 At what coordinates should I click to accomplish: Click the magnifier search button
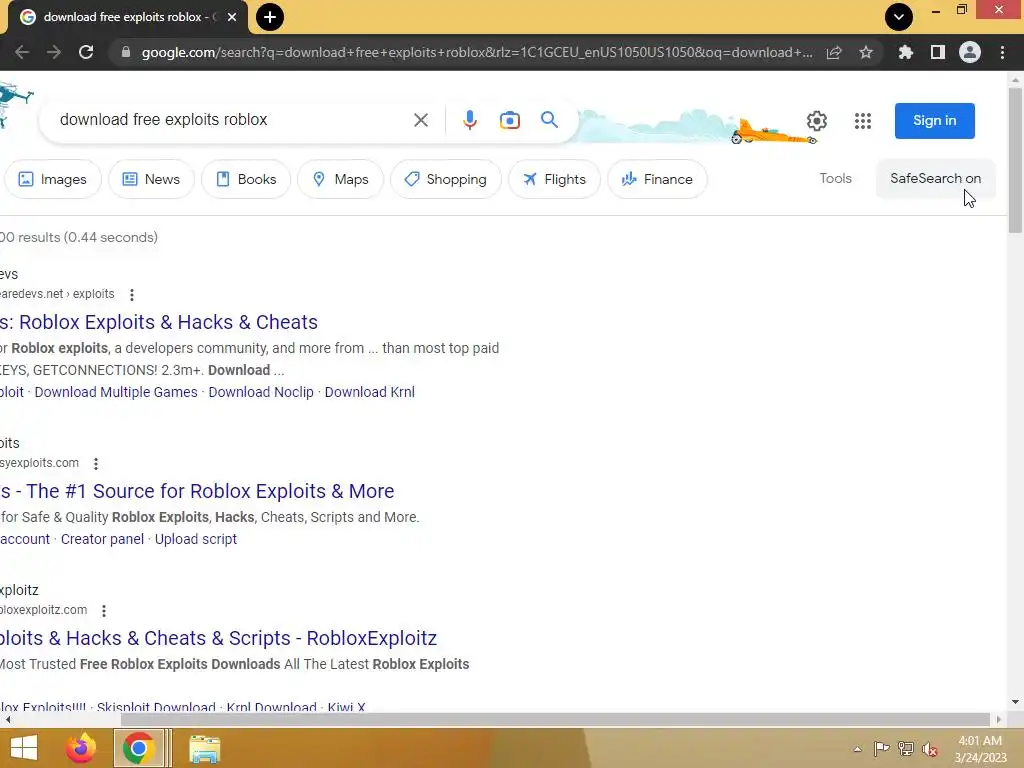pos(549,120)
